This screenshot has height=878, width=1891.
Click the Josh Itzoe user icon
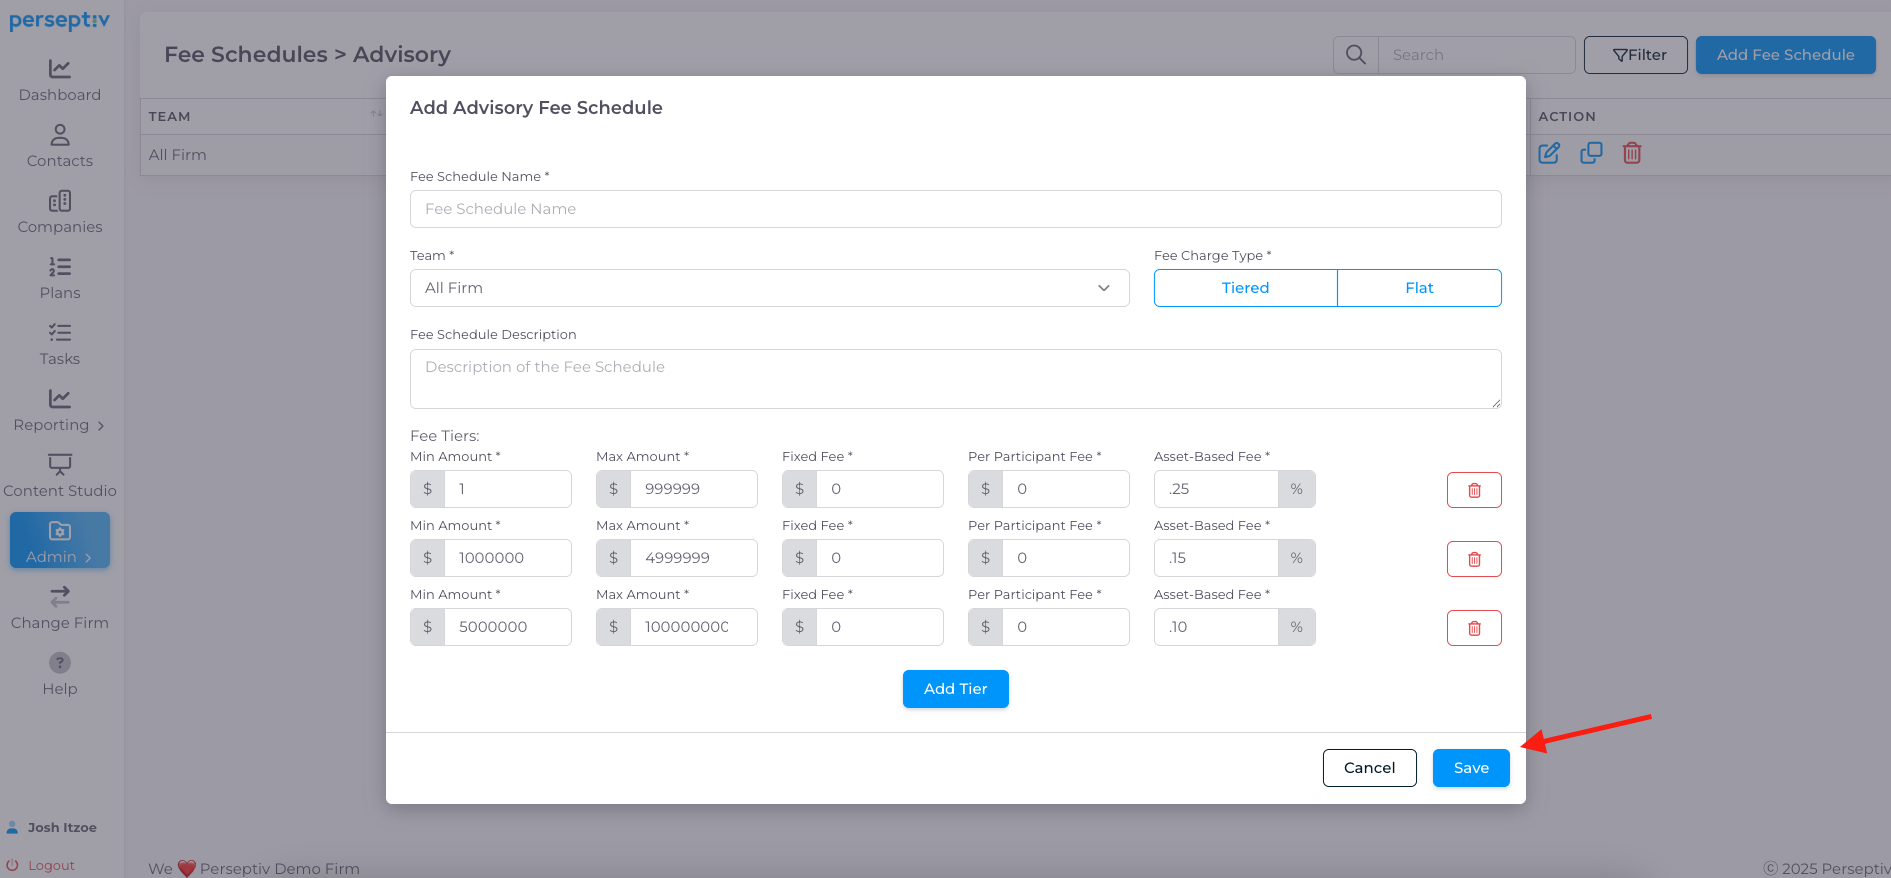tap(13, 828)
